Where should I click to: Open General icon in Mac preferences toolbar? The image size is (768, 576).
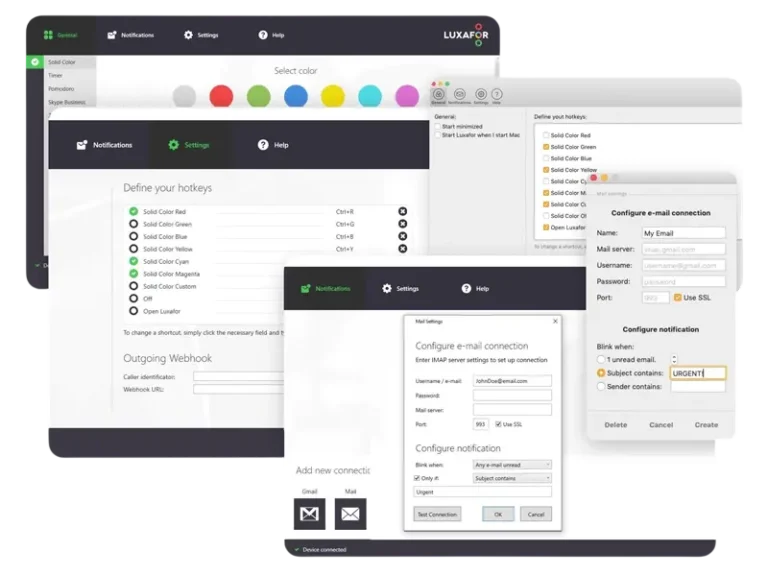click(438, 98)
